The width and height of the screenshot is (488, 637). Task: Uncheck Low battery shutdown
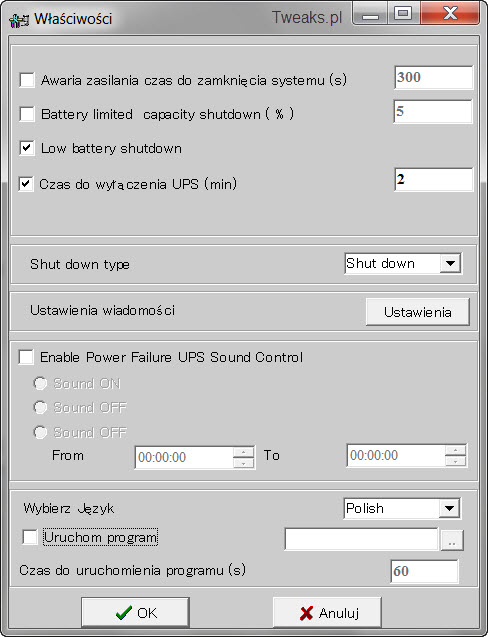click(x=27, y=148)
